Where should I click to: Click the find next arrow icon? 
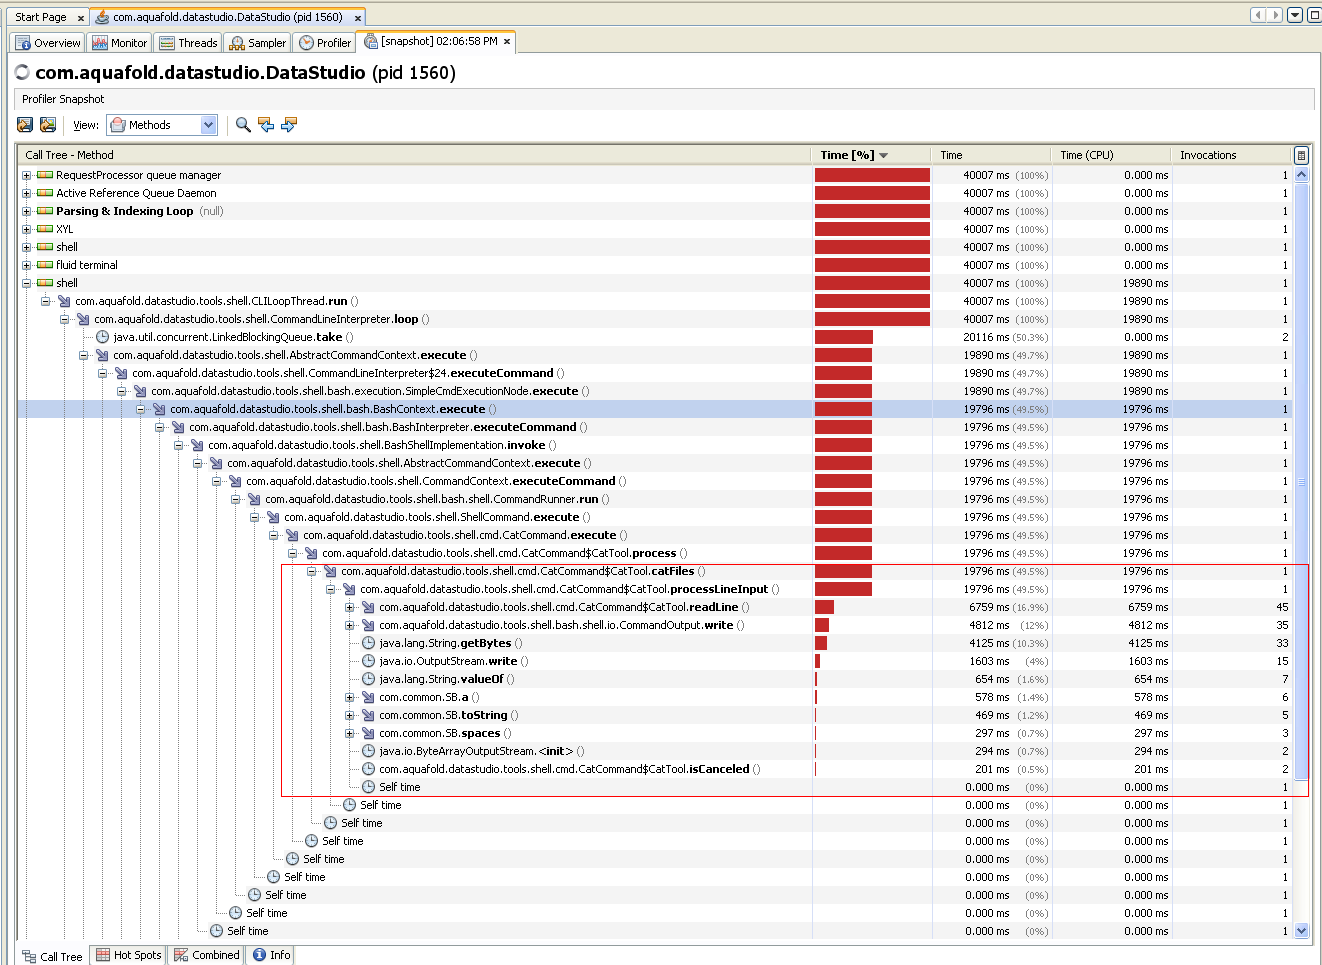[289, 125]
